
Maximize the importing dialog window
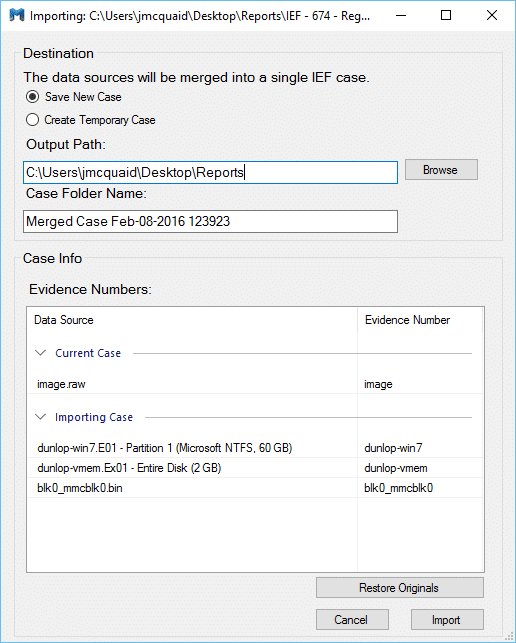[x=446, y=16]
